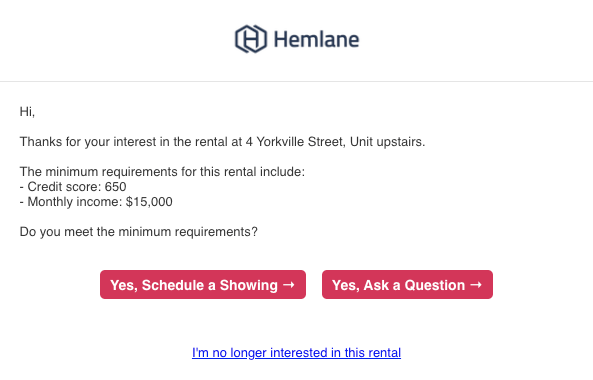Image resolution: width=593 pixels, height=380 pixels.
Task: Click the word 'Showing' in red button
Action: 249,285
